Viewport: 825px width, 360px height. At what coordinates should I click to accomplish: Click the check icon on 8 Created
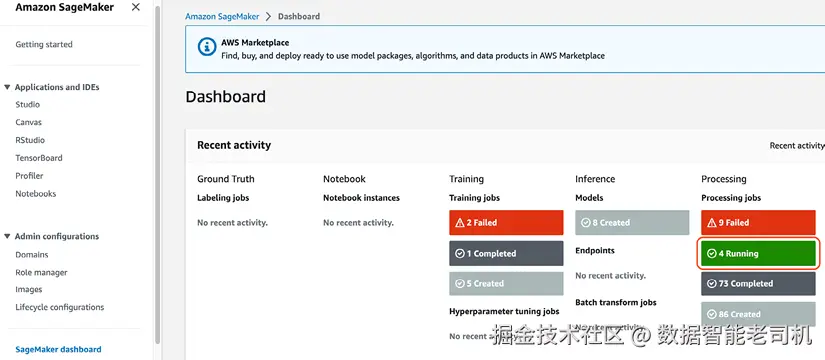pyautogui.click(x=586, y=223)
